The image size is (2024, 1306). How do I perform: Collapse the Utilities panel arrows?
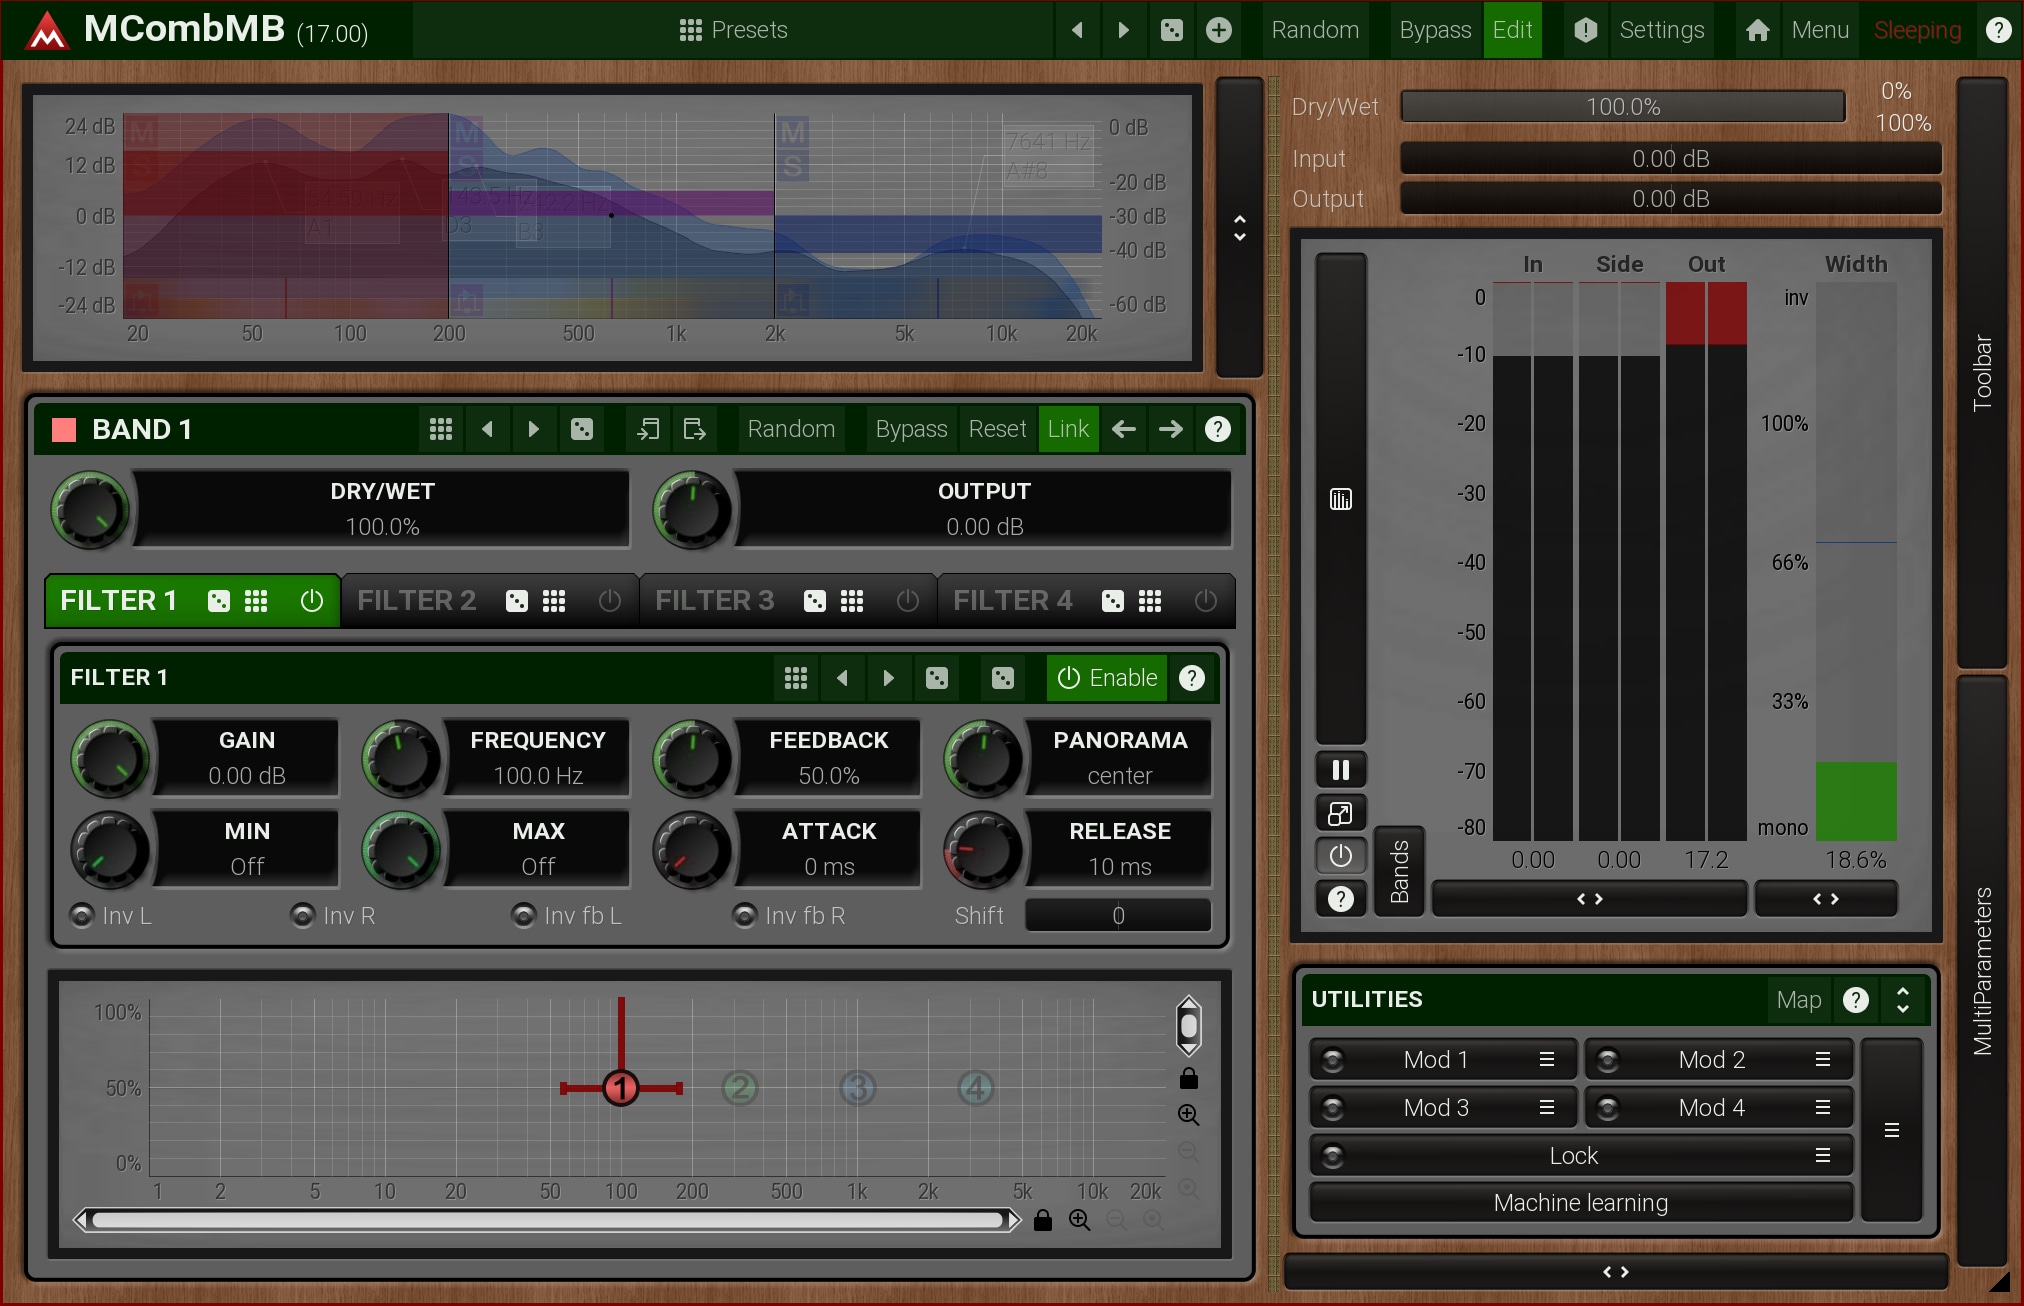point(1902,999)
